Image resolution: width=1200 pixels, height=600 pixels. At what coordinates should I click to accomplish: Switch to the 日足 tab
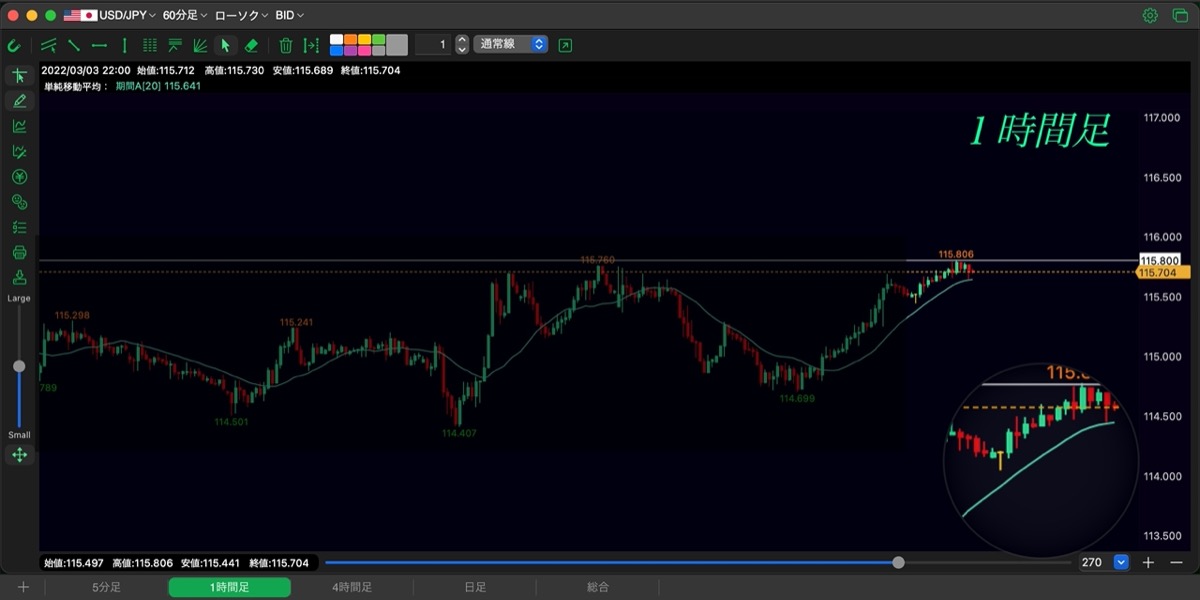475,587
